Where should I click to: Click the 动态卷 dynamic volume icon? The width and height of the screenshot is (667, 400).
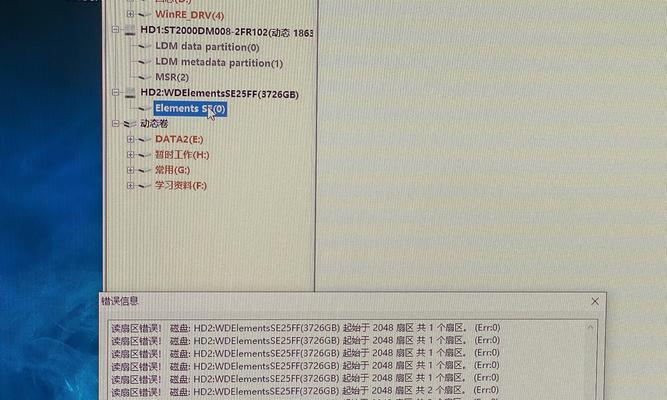pos(130,124)
